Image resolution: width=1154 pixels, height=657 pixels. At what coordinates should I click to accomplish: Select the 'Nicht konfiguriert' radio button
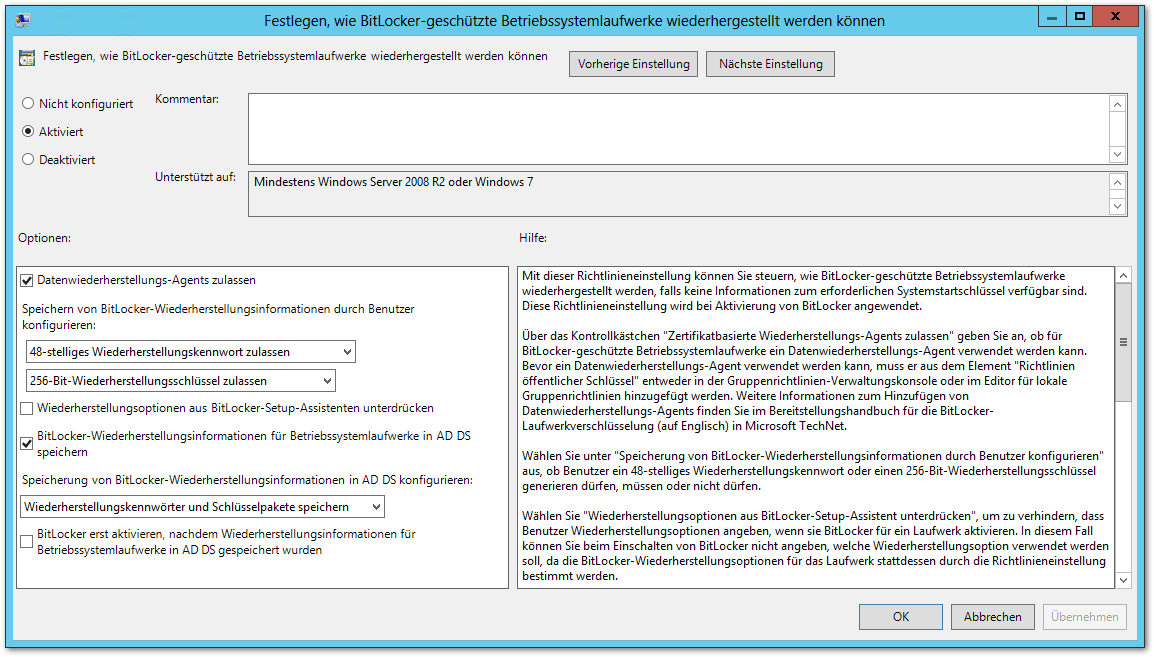(28, 103)
